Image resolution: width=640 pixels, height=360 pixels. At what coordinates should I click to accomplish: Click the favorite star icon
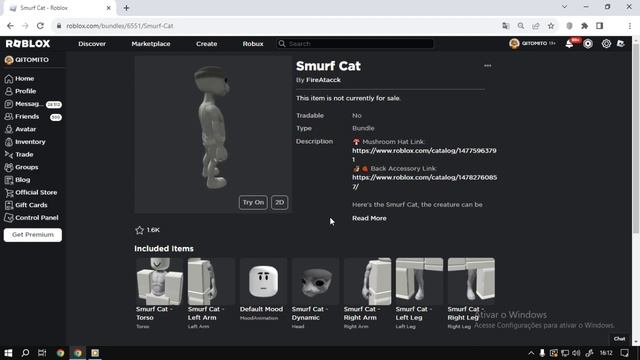click(x=140, y=230)
